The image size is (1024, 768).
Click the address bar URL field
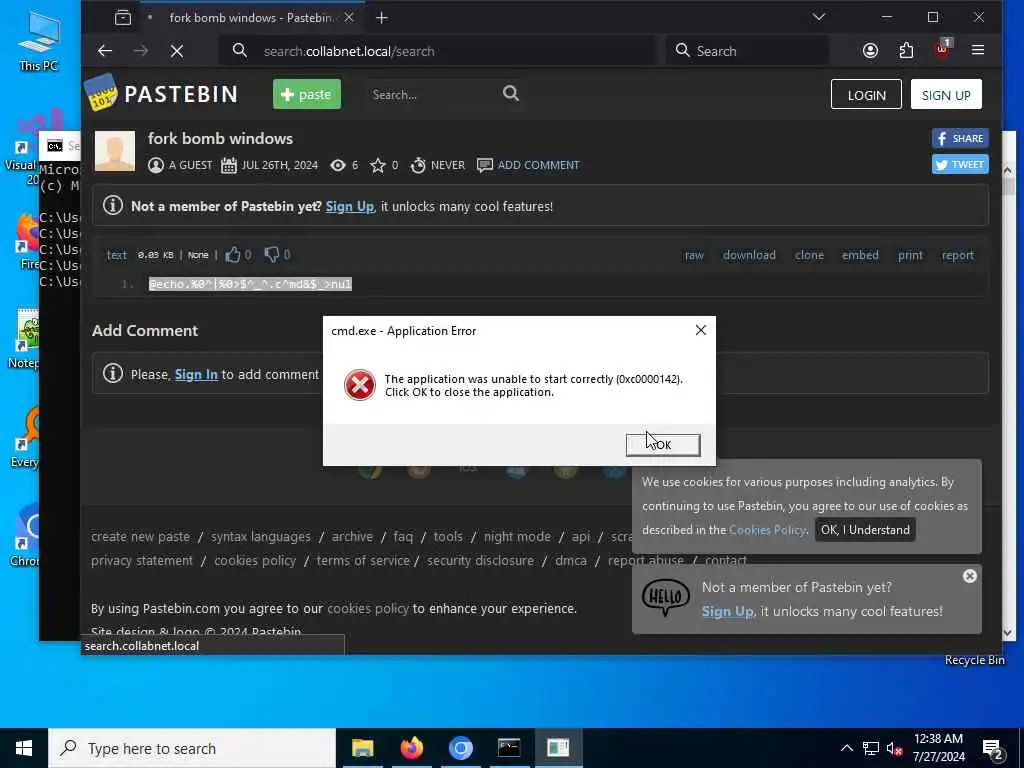tap(439, 51)
